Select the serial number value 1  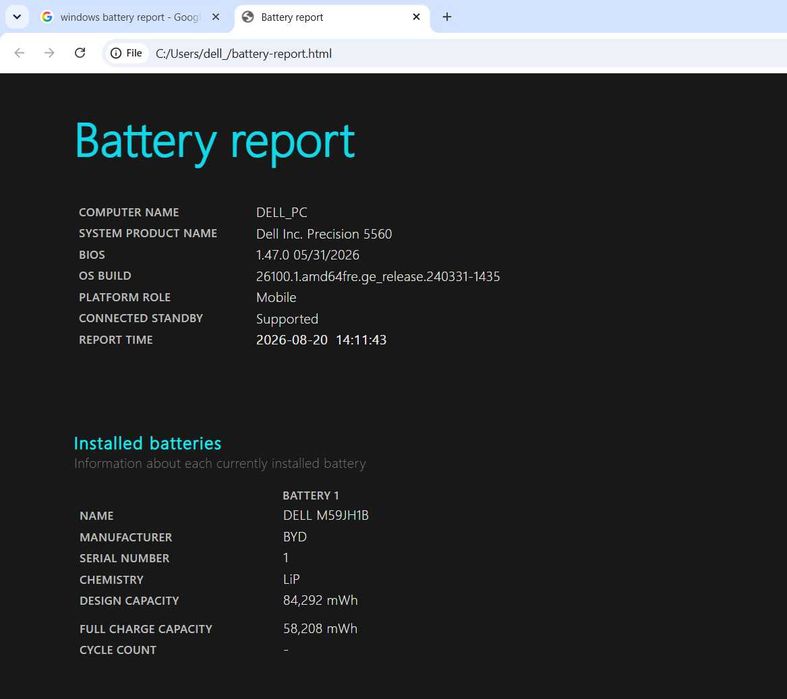click(x=286, y=558)
